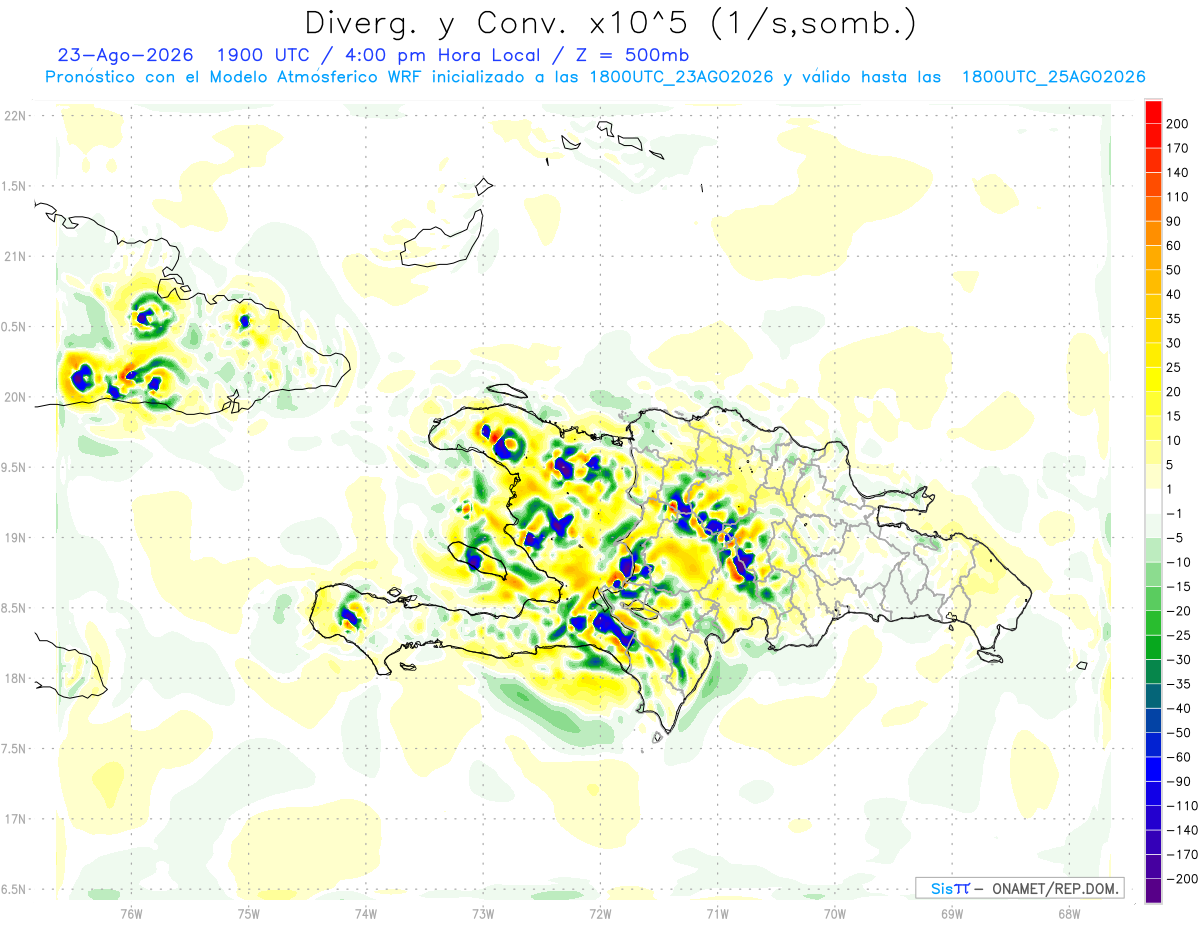The width and height of the screenshot is (1200, 927).
Task: Click the '73W' longitude label
Action: 483,912
